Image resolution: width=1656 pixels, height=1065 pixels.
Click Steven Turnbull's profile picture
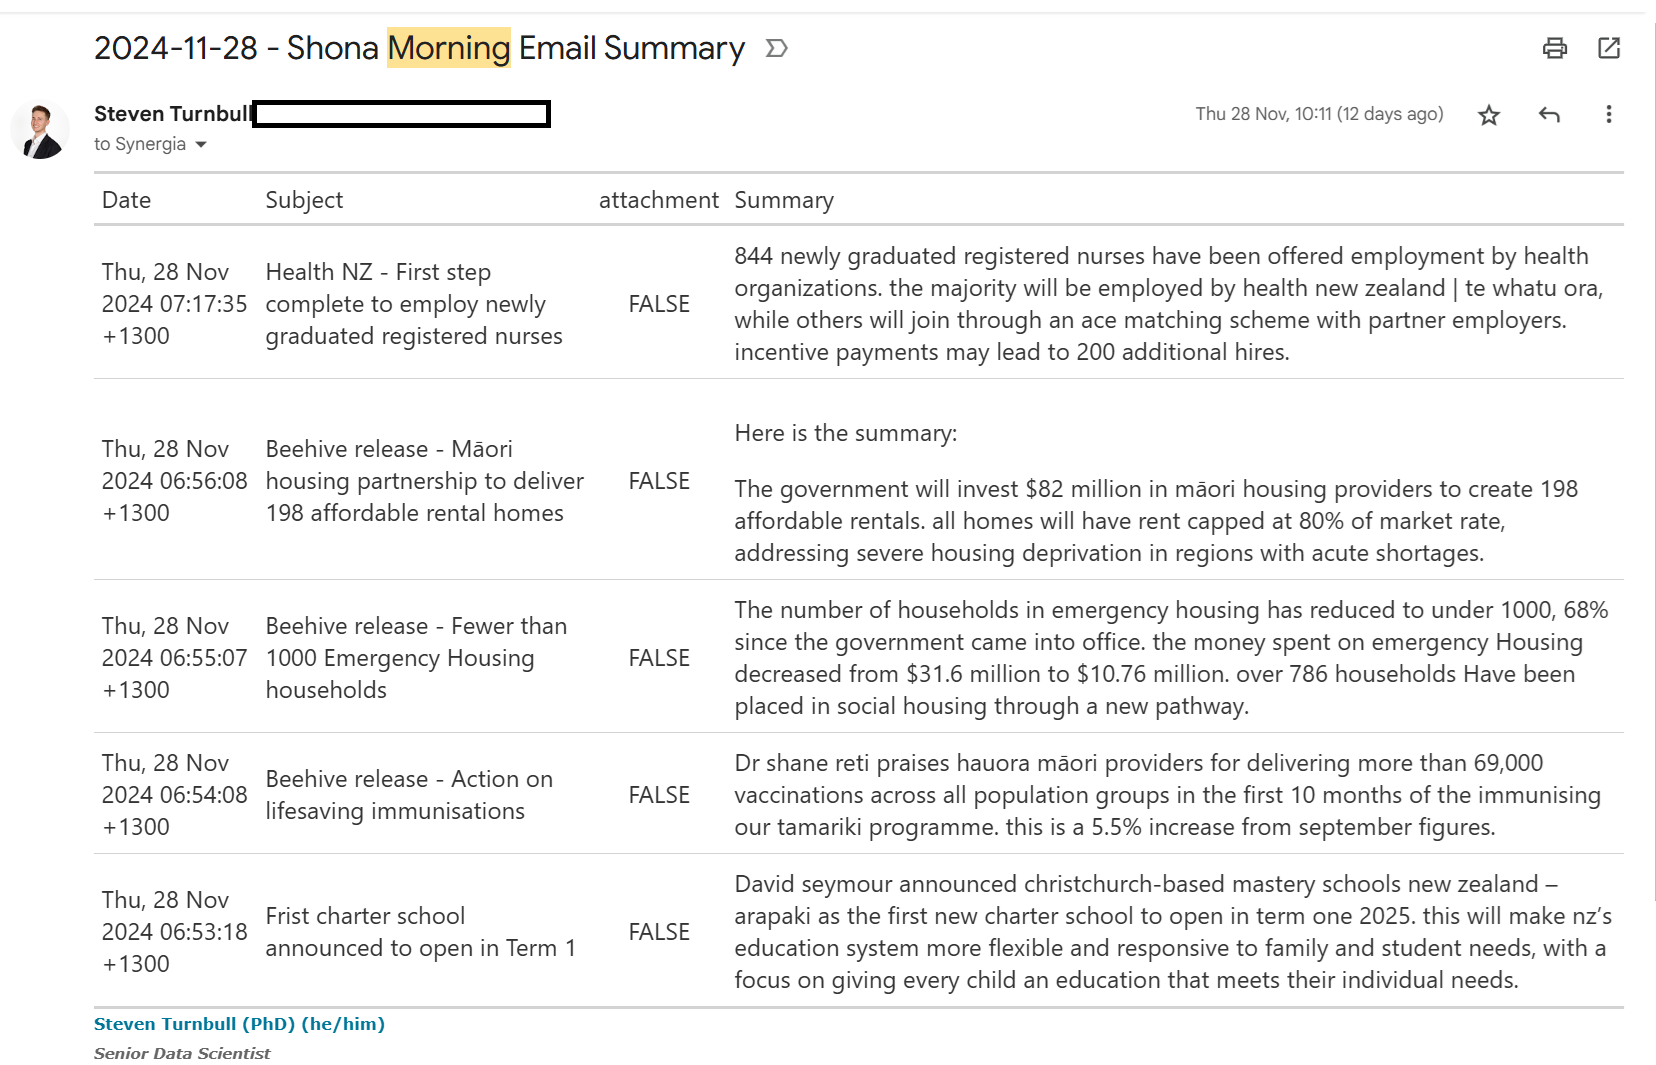click(40, 131)
